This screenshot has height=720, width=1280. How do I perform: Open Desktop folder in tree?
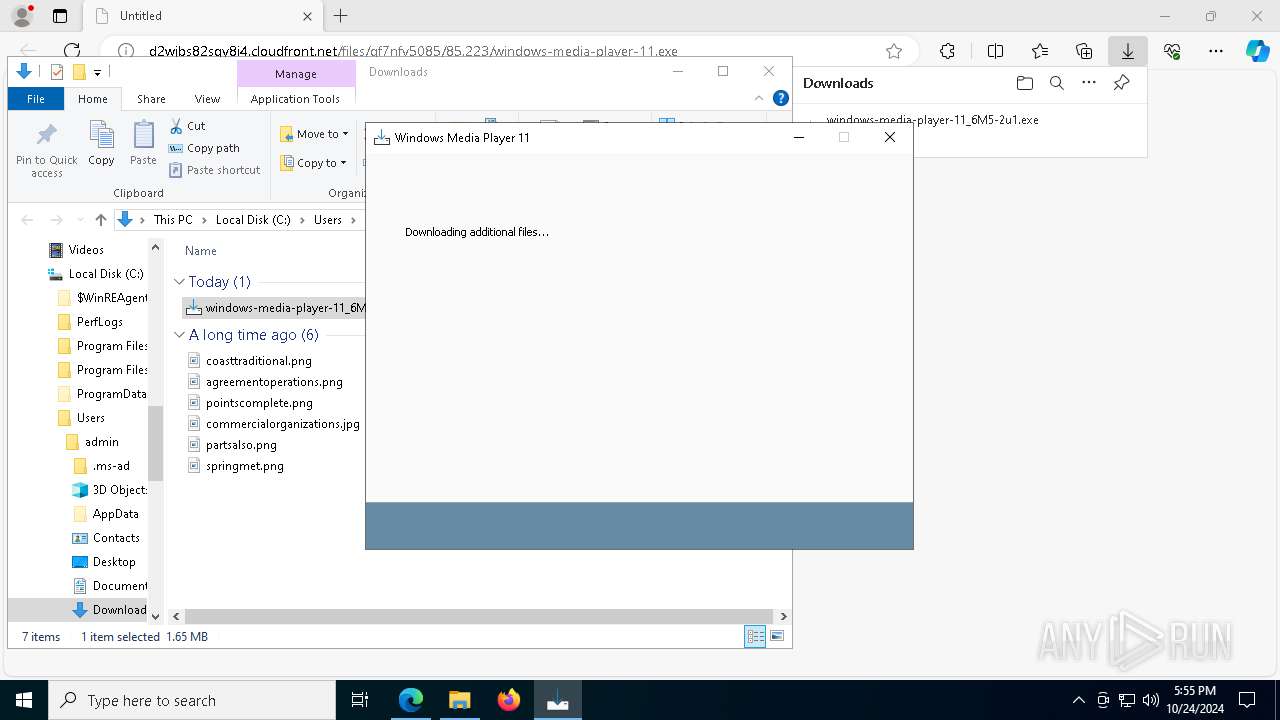click(114, 562)
